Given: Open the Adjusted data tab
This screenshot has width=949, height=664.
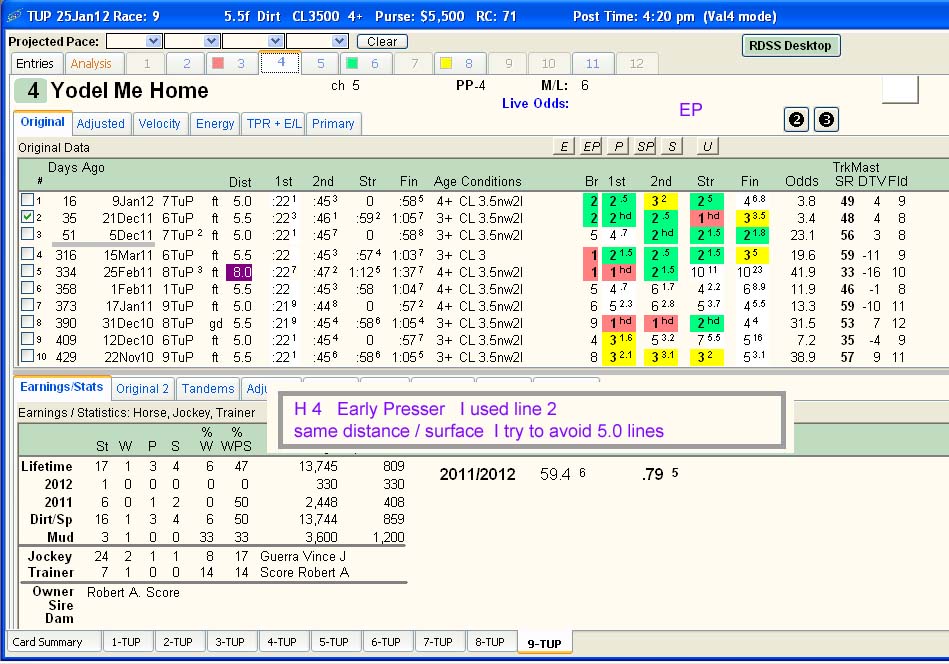Looking at the screenshot, I should point(100,123).
